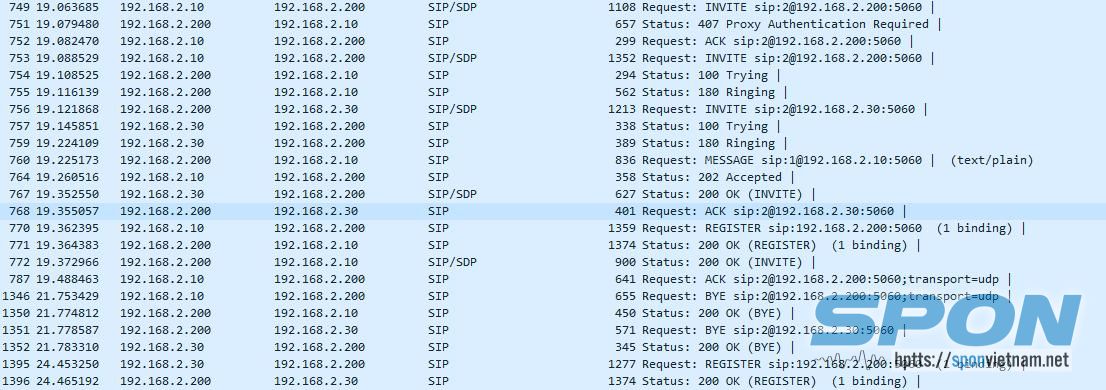Screen dimensions: 1106x390
Task: Select packet 755 Status 180 Ringing
Action: 553,92
